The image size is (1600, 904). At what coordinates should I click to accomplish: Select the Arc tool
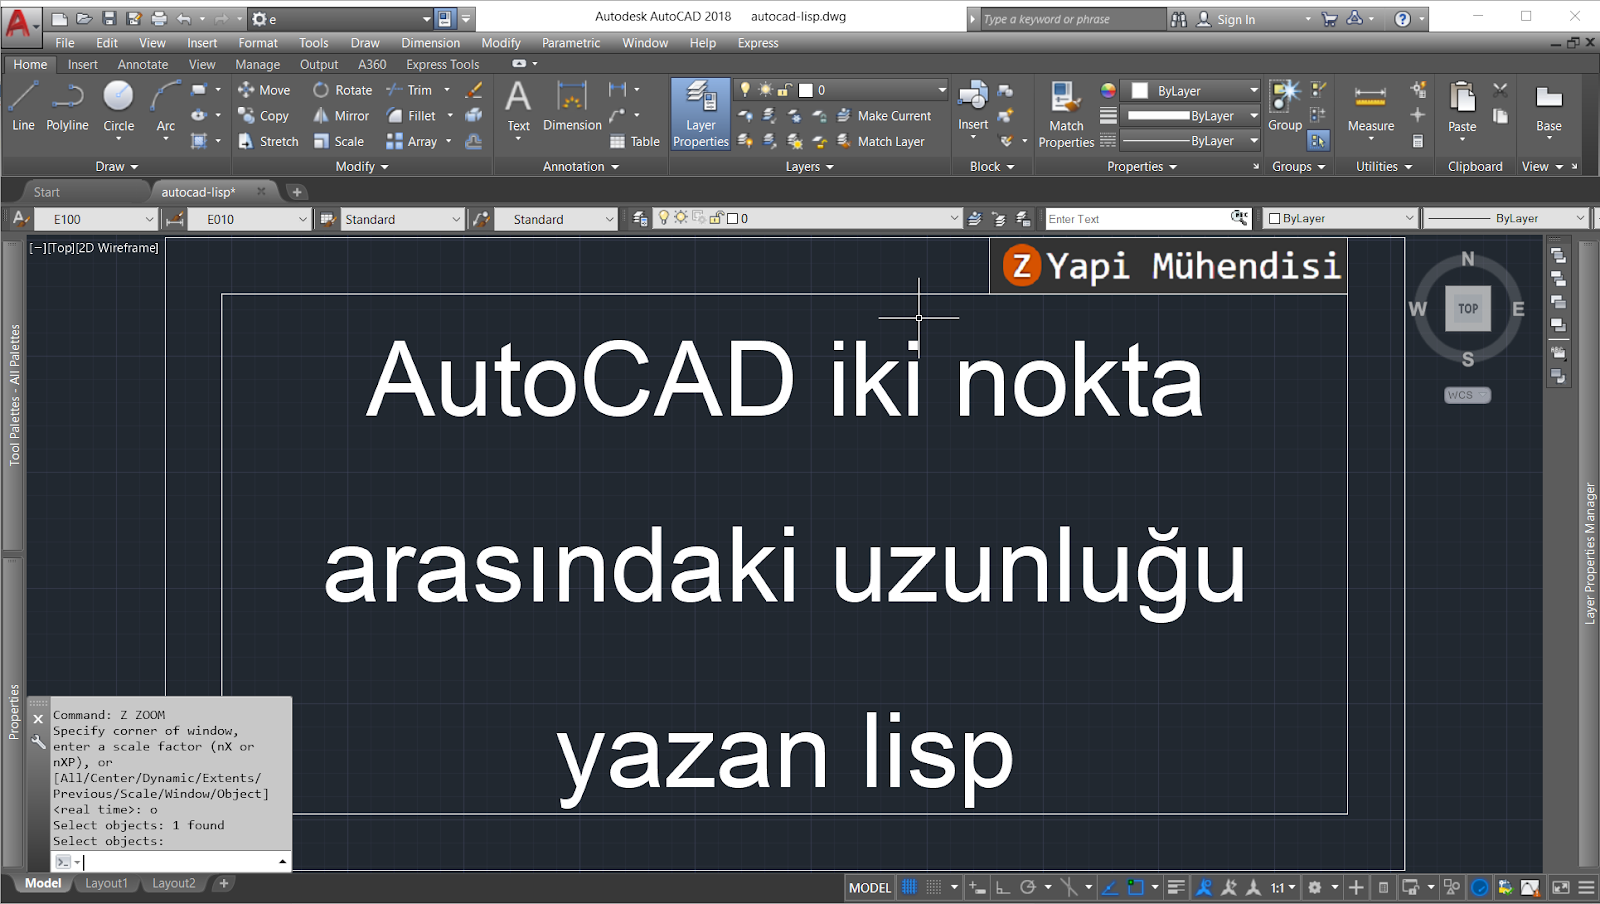(x=165, y=106)
